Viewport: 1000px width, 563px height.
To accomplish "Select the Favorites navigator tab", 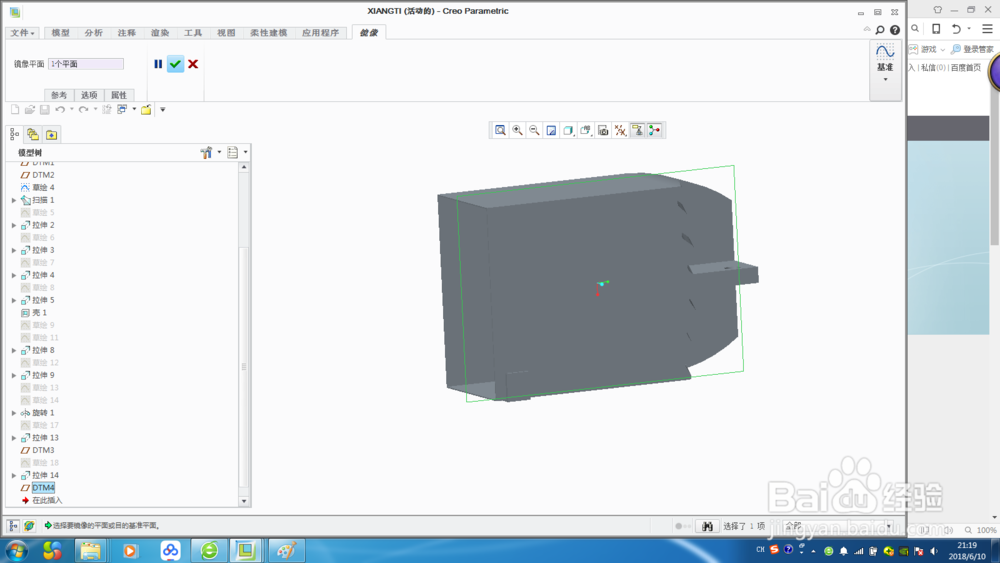I will tap(52, 135).
